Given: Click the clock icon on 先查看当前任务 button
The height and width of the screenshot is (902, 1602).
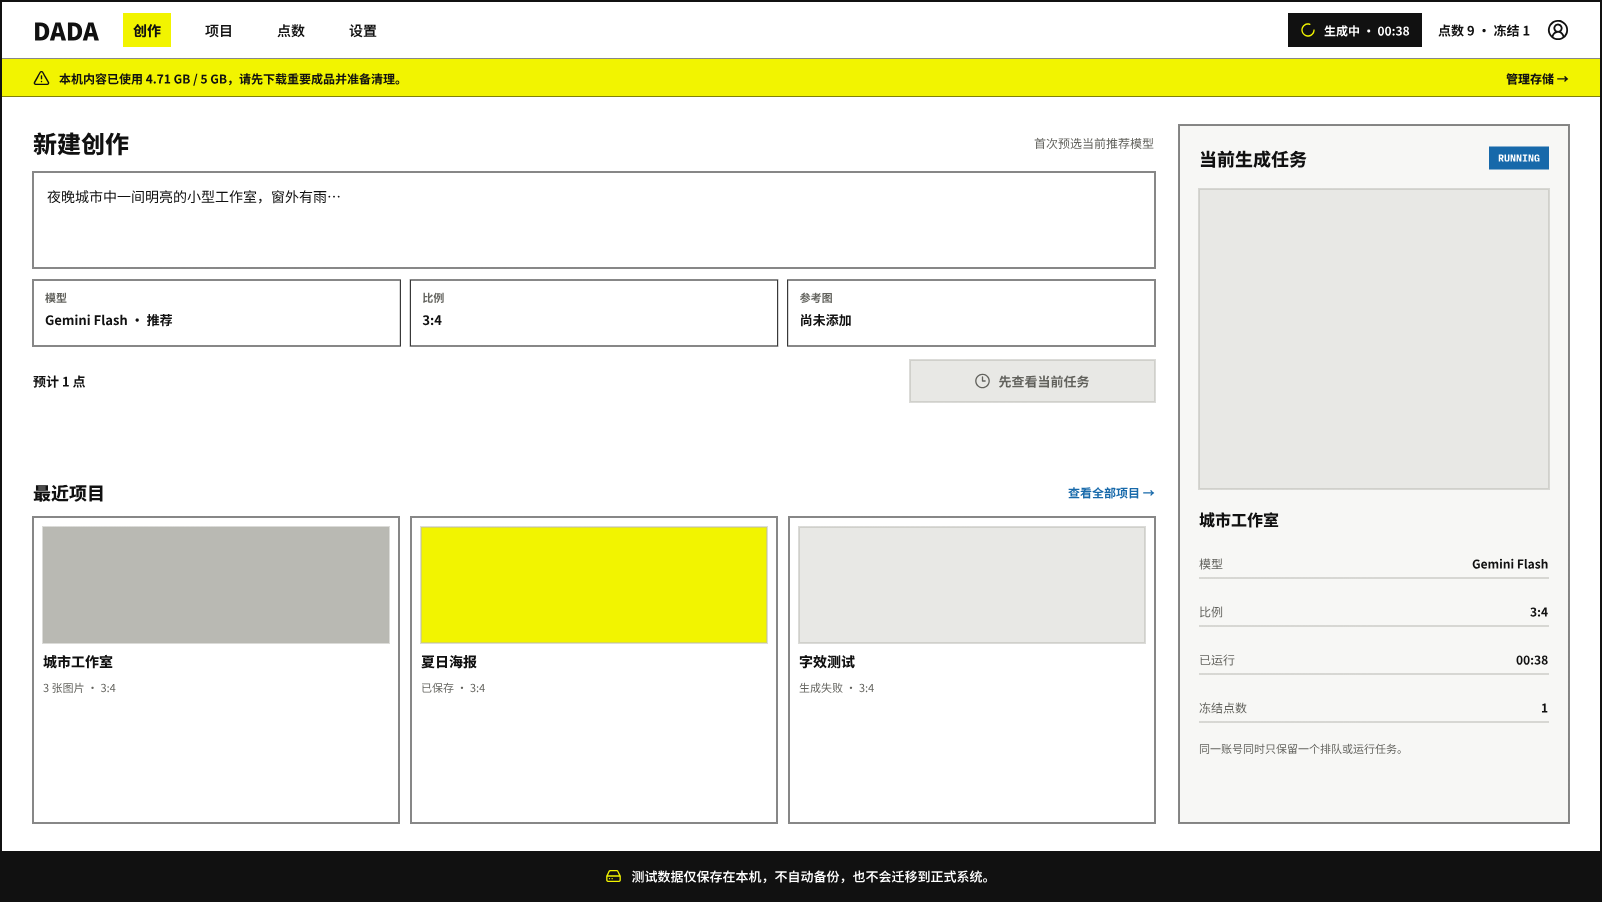Looking at the screenshot, I should (x=982, y=381).
